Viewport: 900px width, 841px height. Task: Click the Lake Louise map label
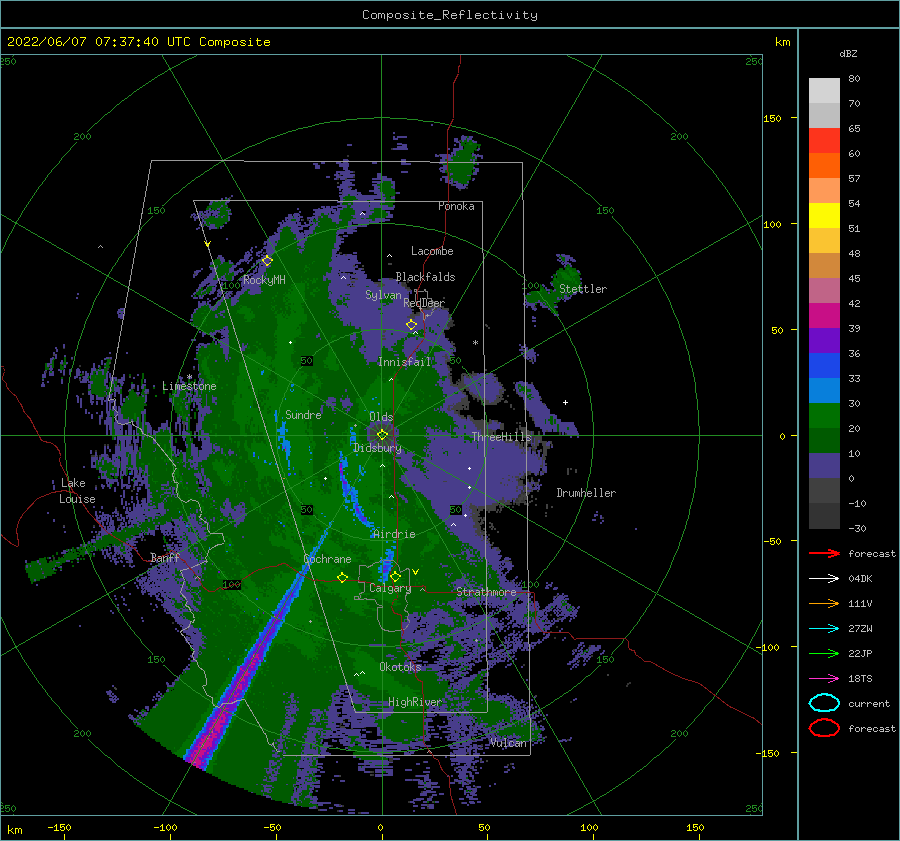[x=77, y=491]
